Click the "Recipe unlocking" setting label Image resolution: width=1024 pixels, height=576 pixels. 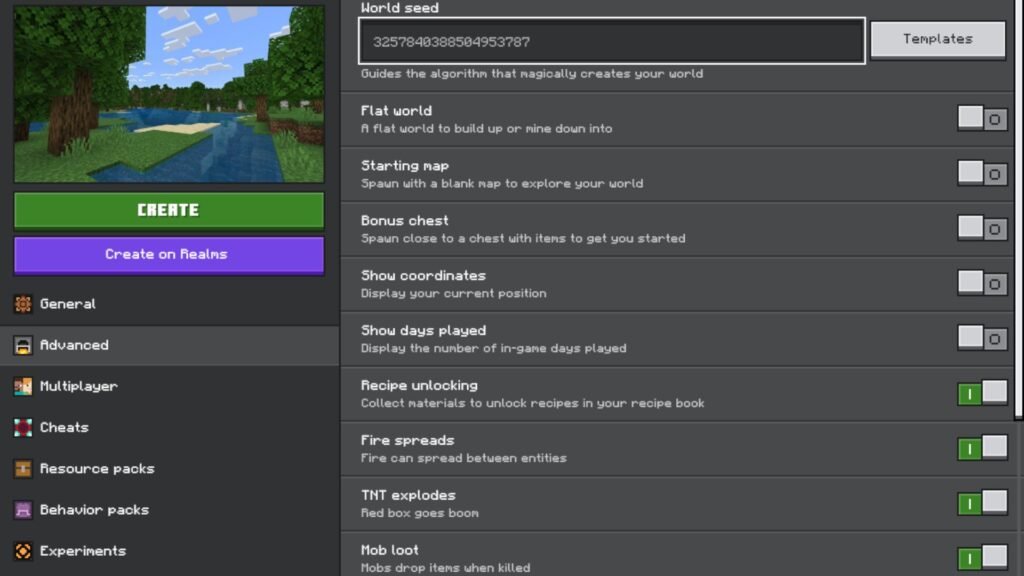(419, 385)
